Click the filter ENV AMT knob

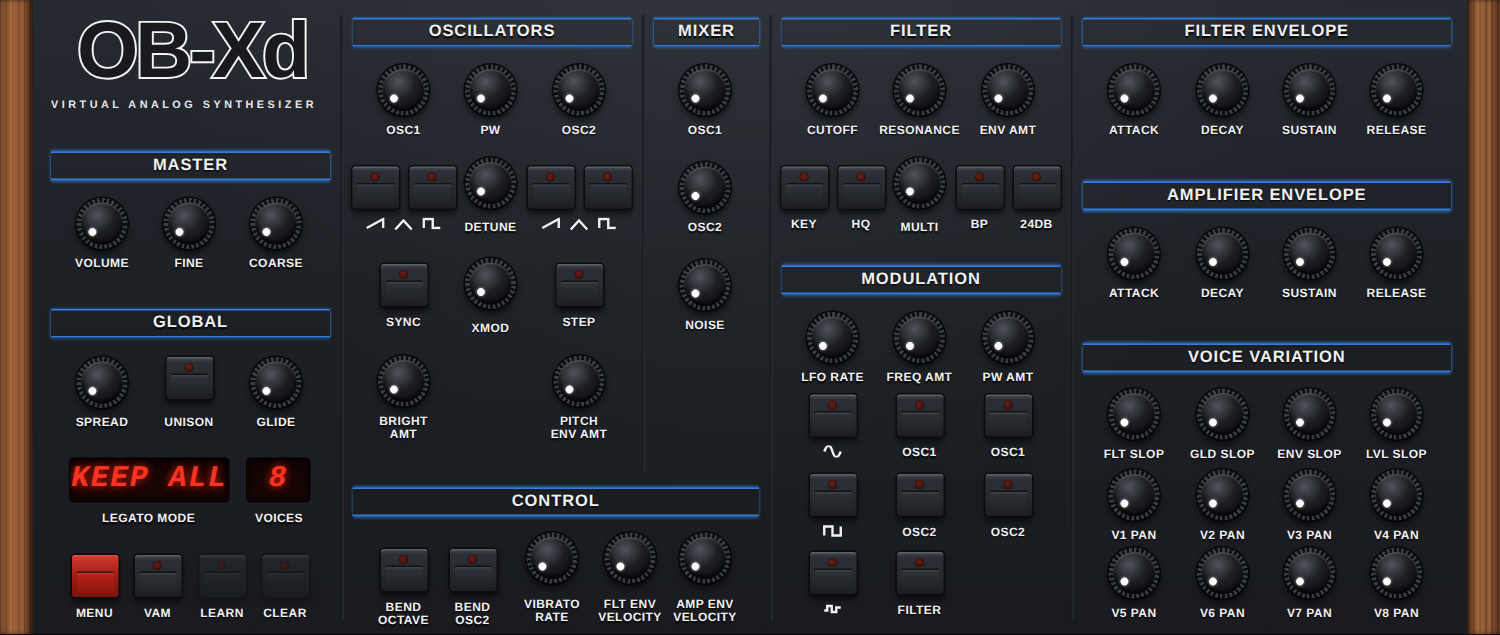(1008, 90)
